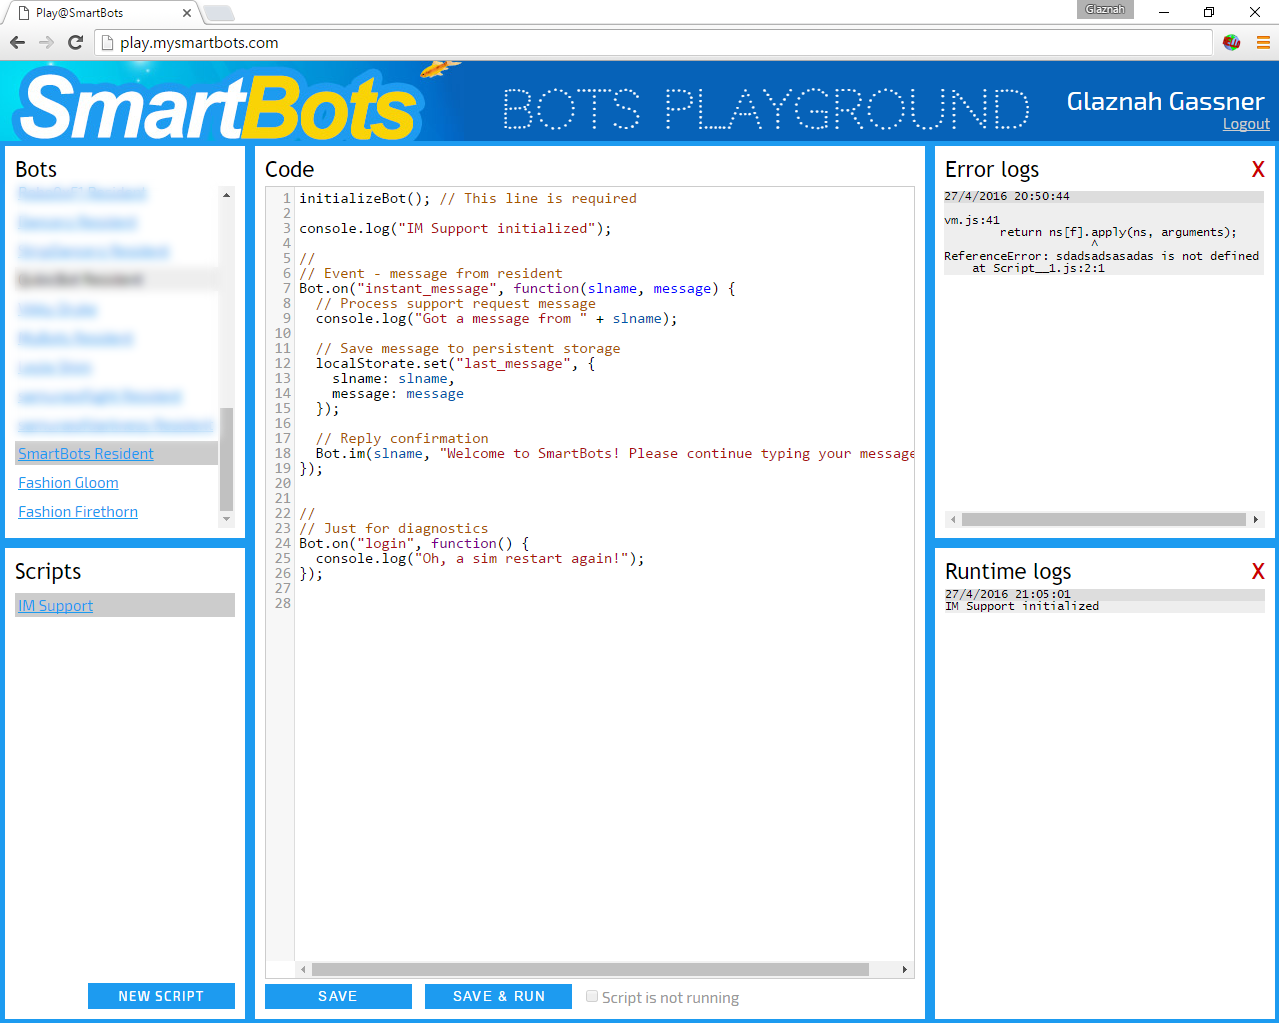Click the page icon in the address bar

(108, 43)
